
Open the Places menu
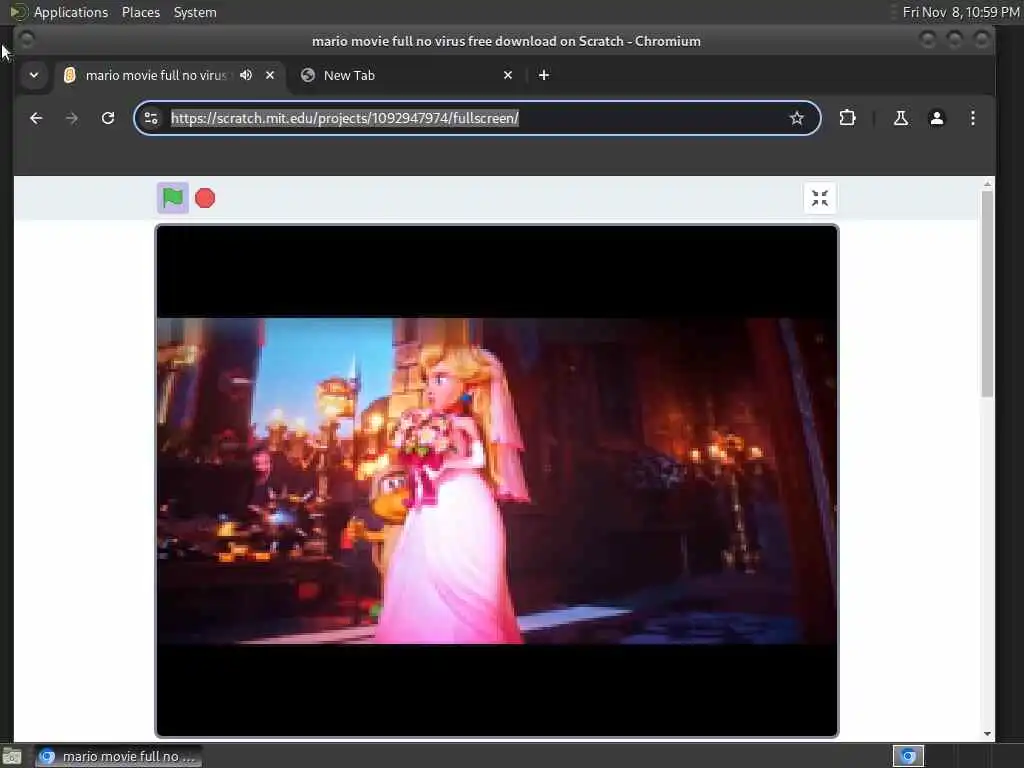point(141,12)
